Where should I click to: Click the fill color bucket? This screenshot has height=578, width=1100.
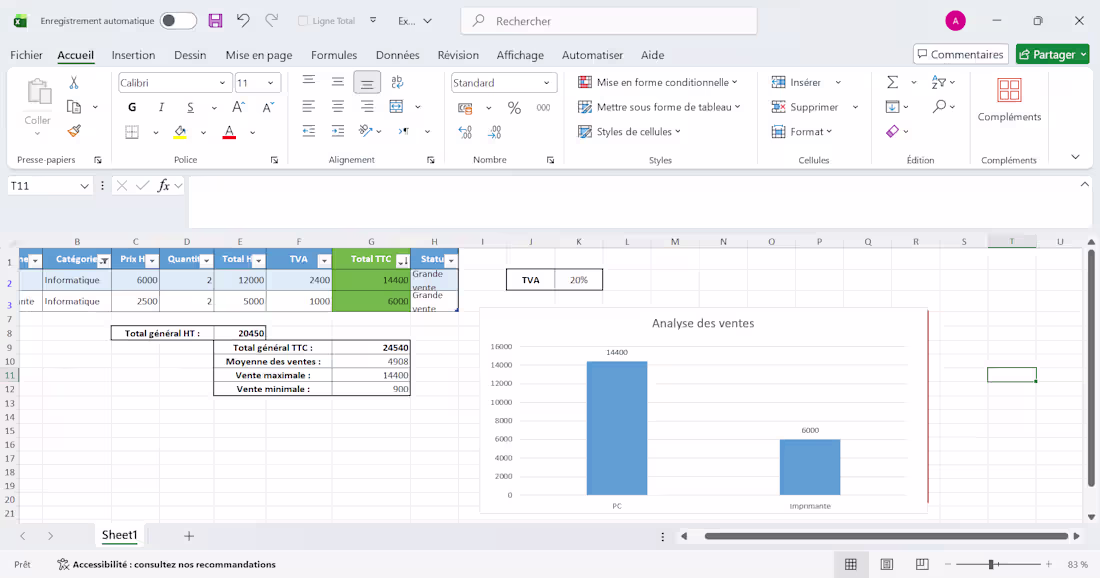[180, 132]
